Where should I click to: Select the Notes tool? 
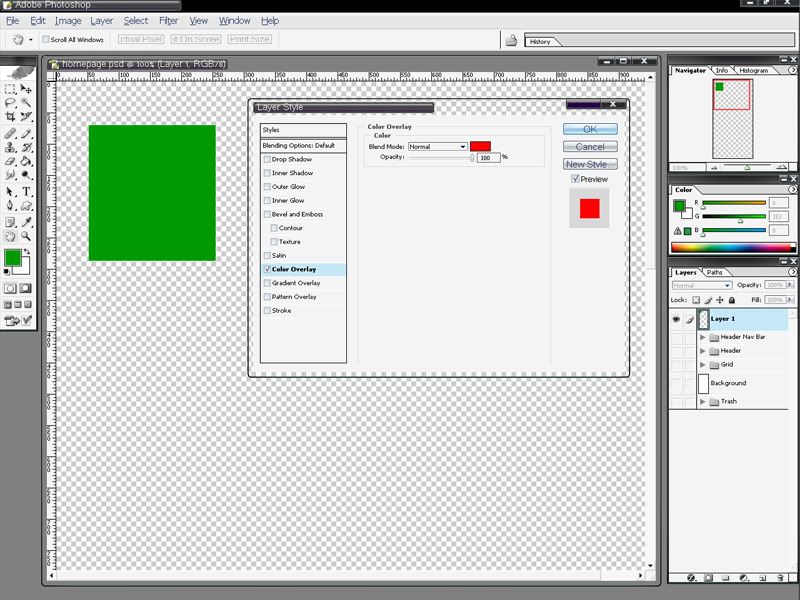click(10, 222)
